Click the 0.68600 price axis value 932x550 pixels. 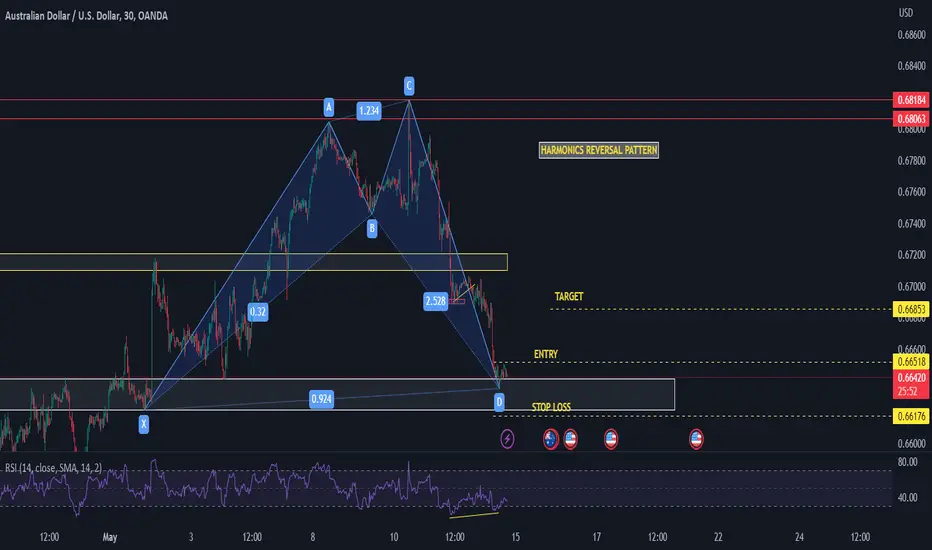[911, 35]
